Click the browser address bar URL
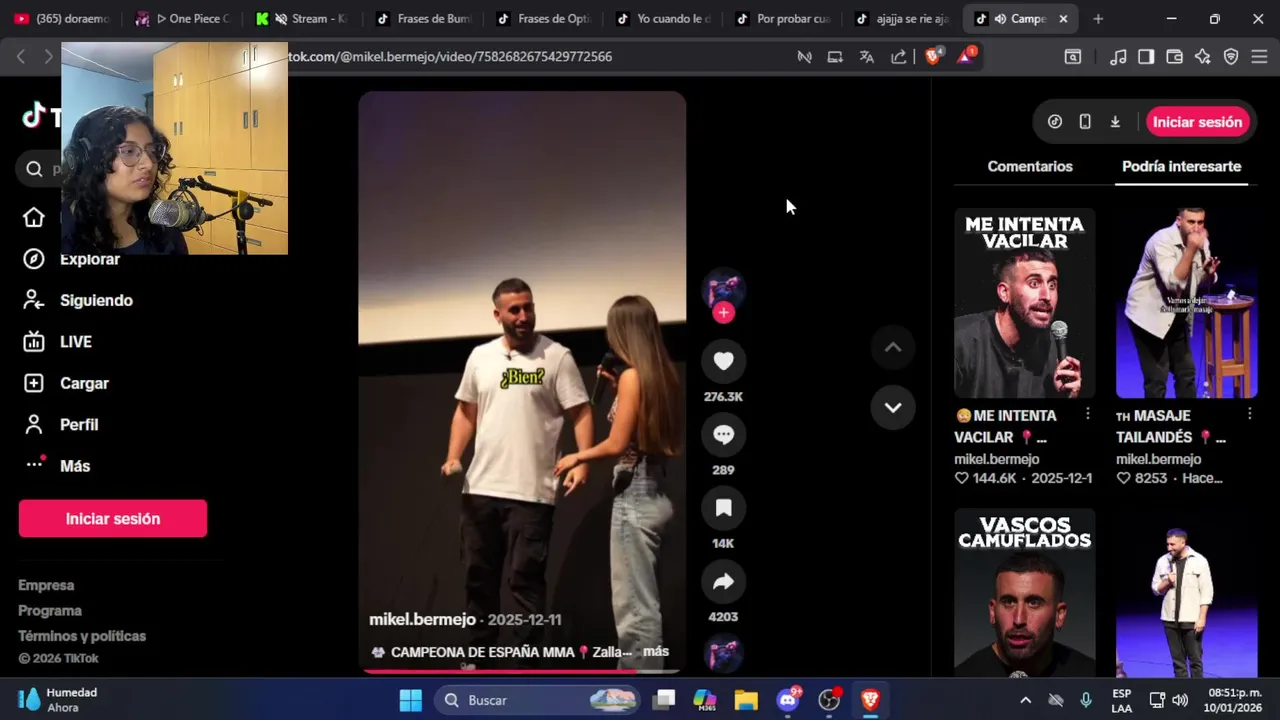The height and width of the screenshot is (720, 1280). coord(450,57)
